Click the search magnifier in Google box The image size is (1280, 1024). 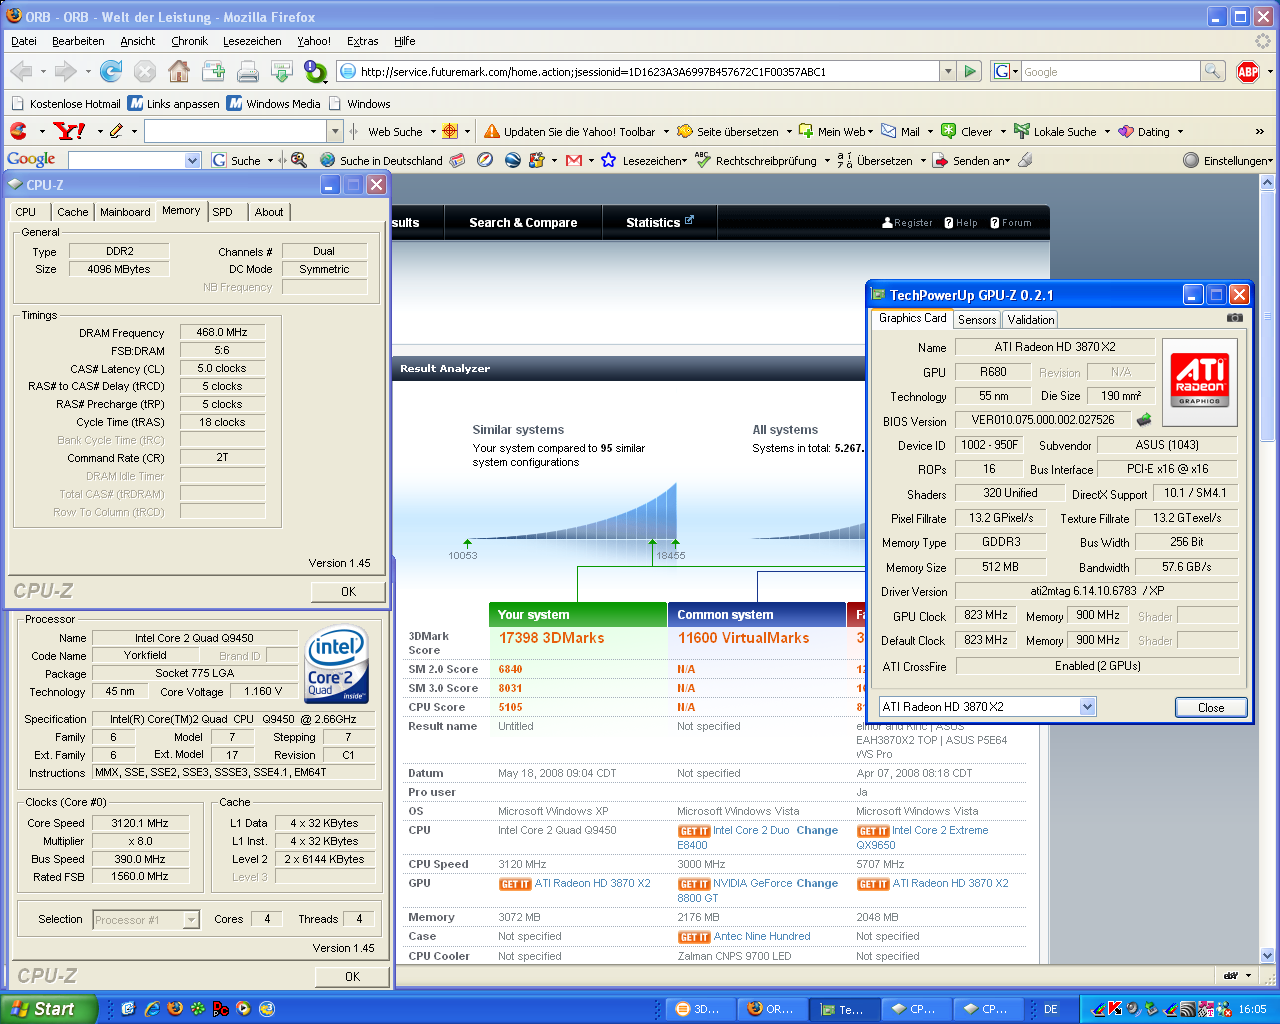coord(1212,71)
